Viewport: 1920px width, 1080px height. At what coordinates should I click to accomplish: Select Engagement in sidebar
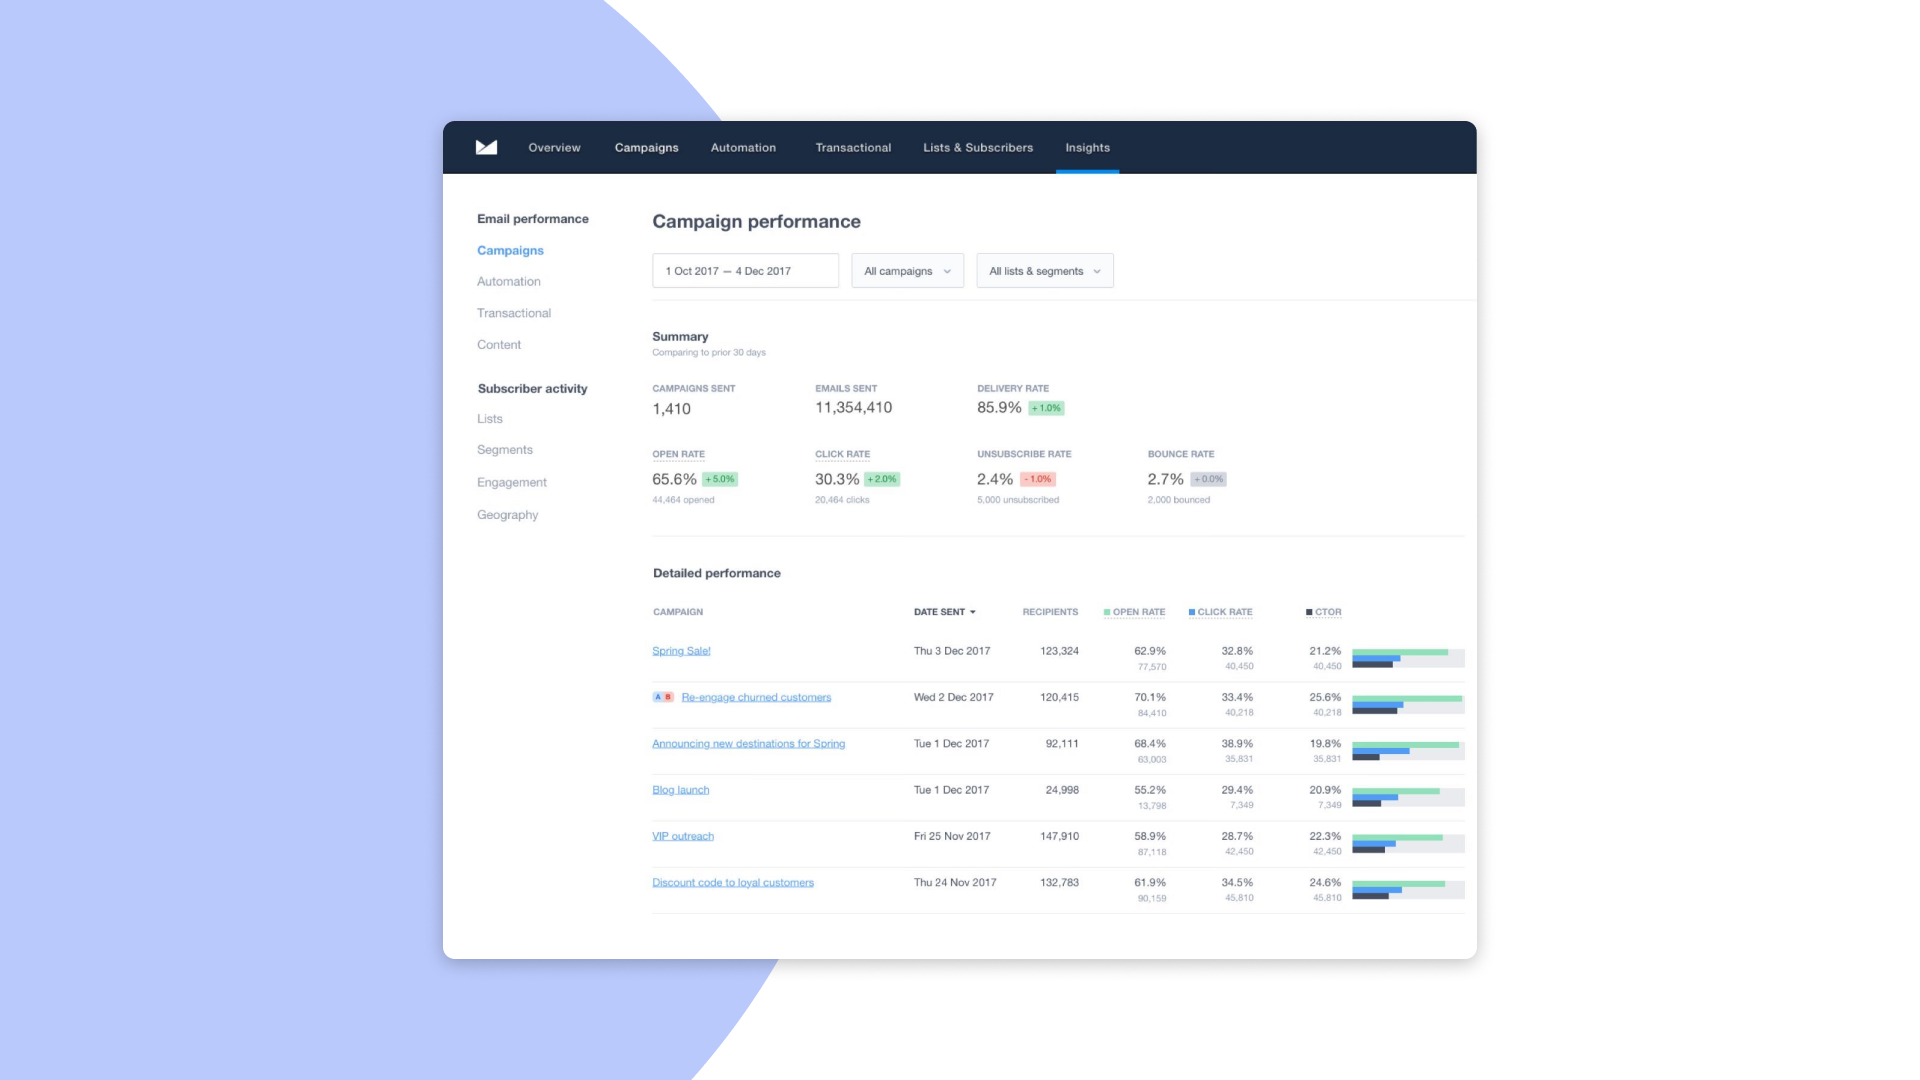tap(511, 482)
